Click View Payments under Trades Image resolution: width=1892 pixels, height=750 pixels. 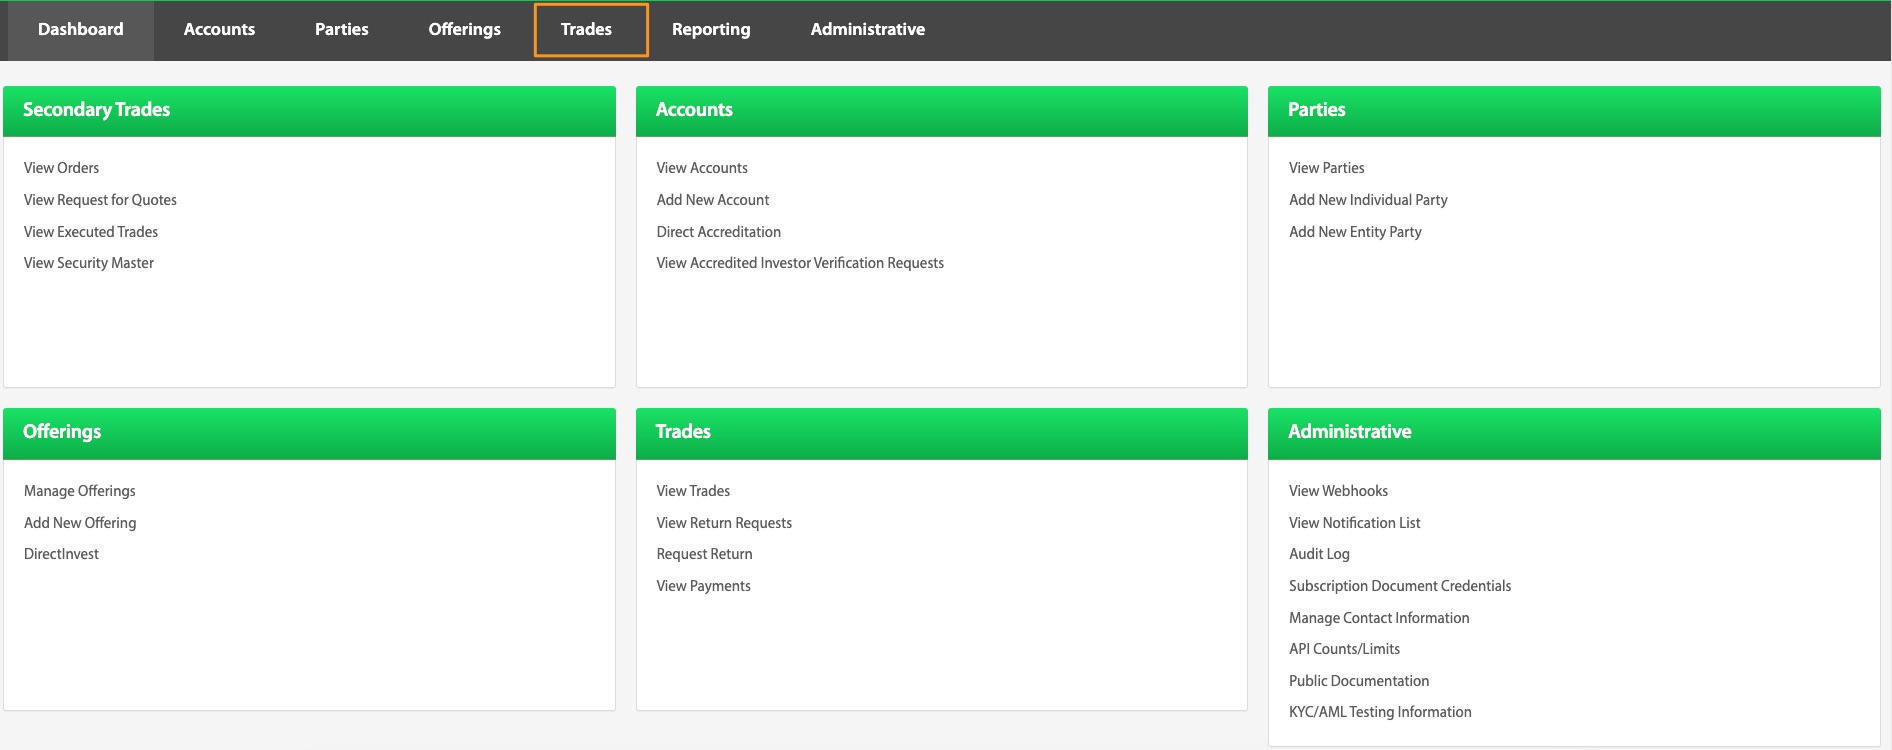(703, 586)
